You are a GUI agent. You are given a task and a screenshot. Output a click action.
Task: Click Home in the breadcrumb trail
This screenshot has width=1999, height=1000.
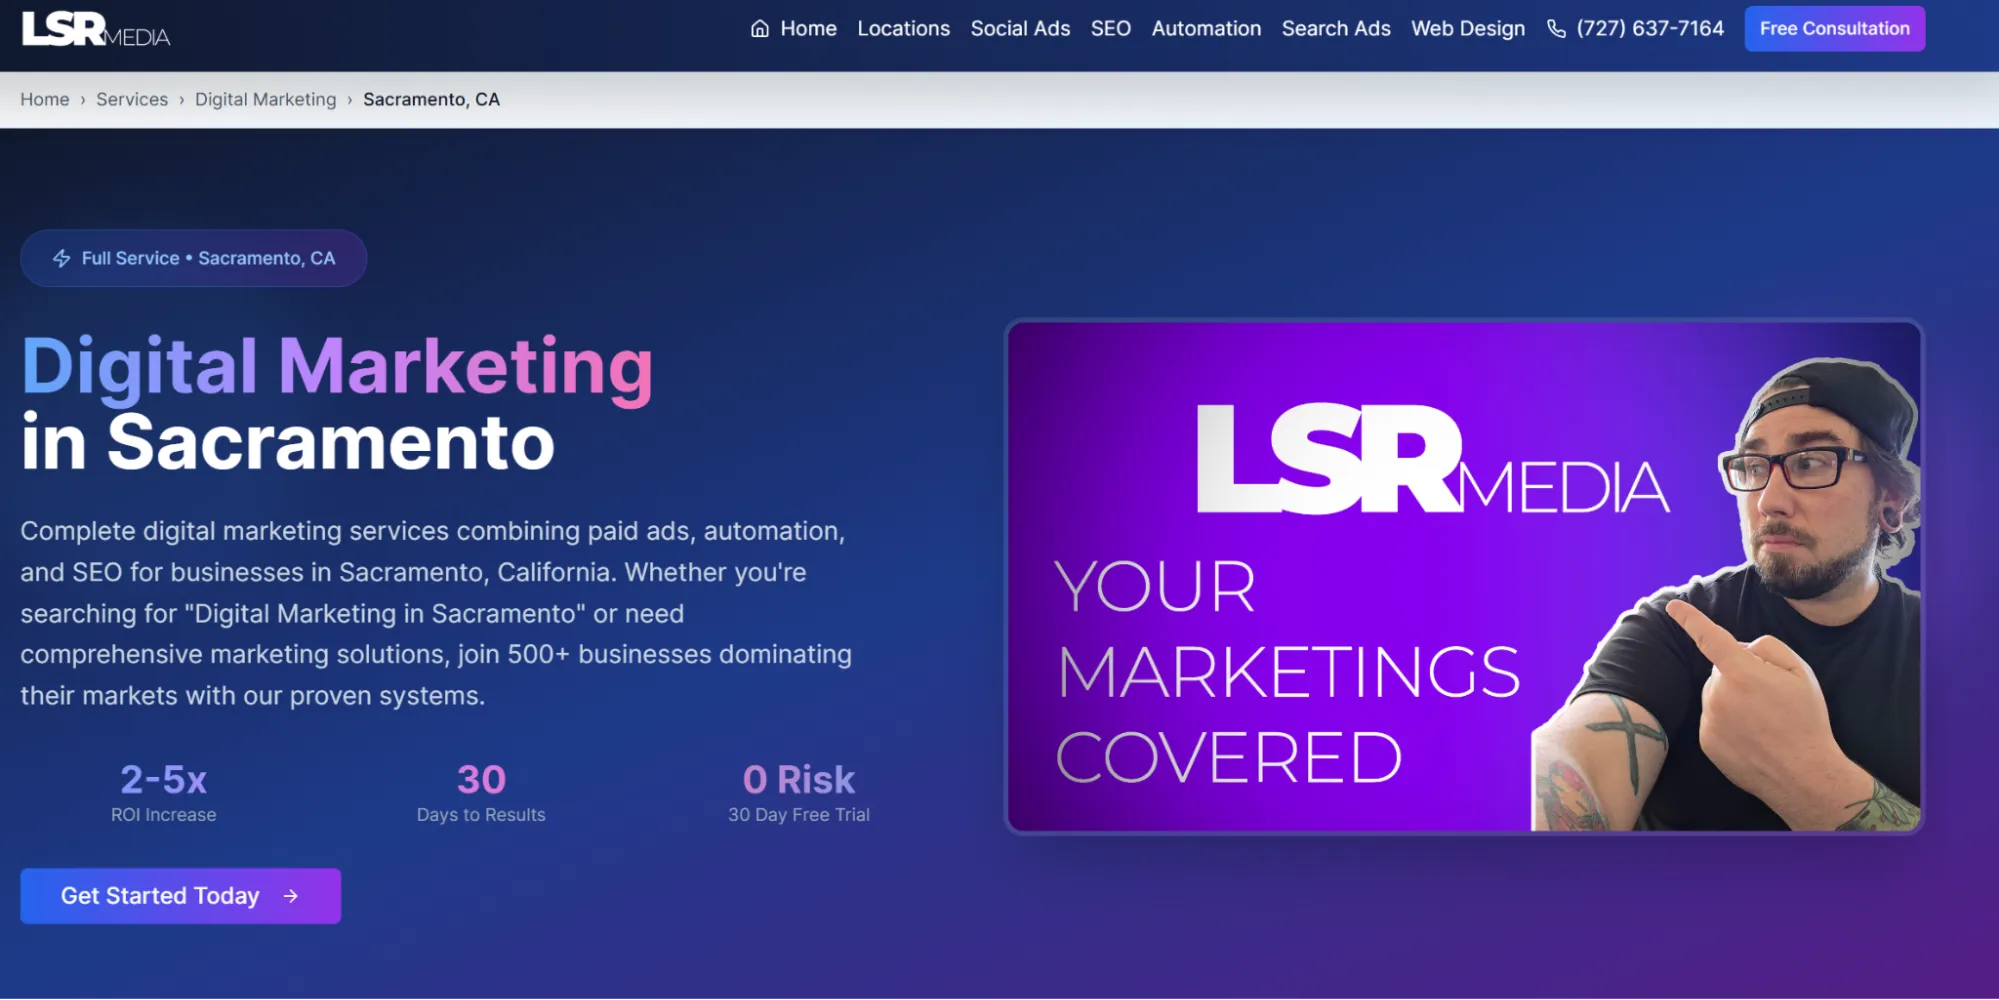coord(45,99)
